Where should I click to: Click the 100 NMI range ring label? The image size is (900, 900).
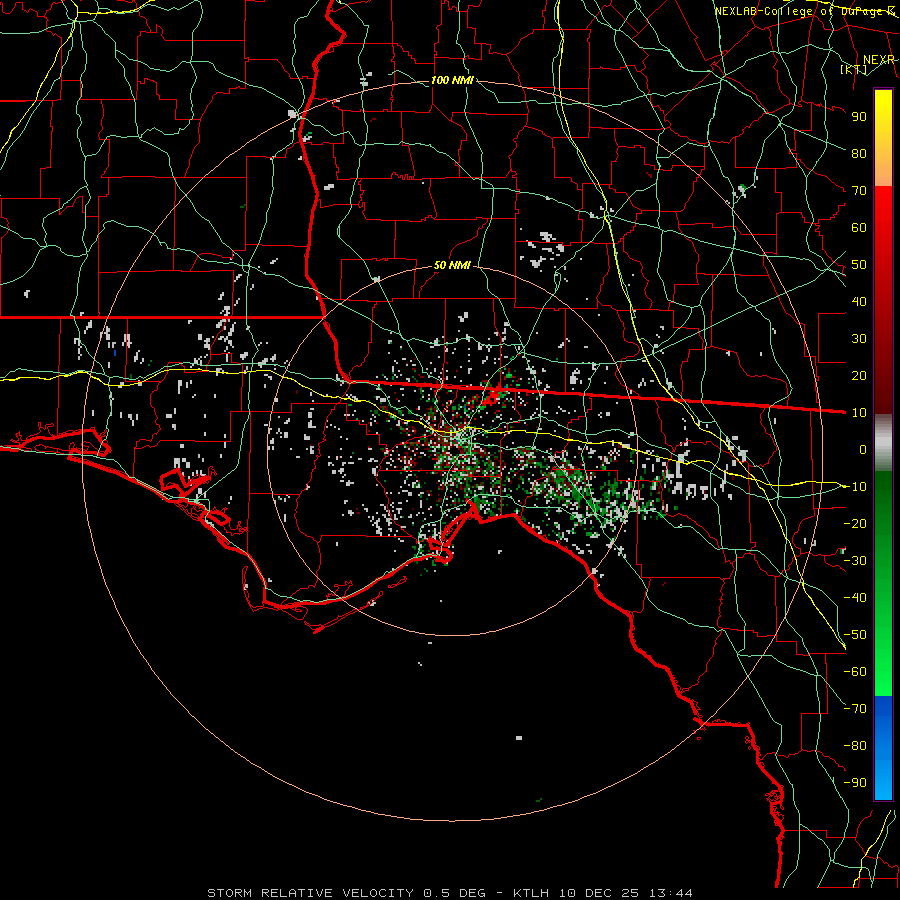point(452,80)
